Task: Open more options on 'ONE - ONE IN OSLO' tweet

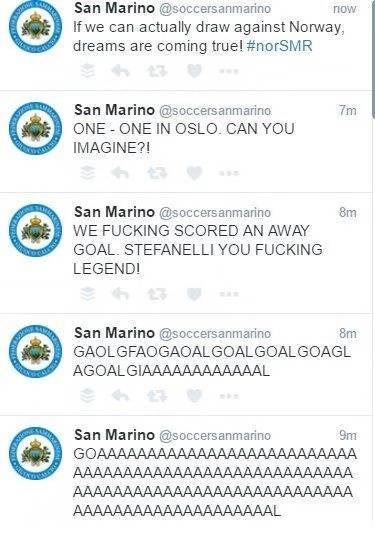Action: 229,173
